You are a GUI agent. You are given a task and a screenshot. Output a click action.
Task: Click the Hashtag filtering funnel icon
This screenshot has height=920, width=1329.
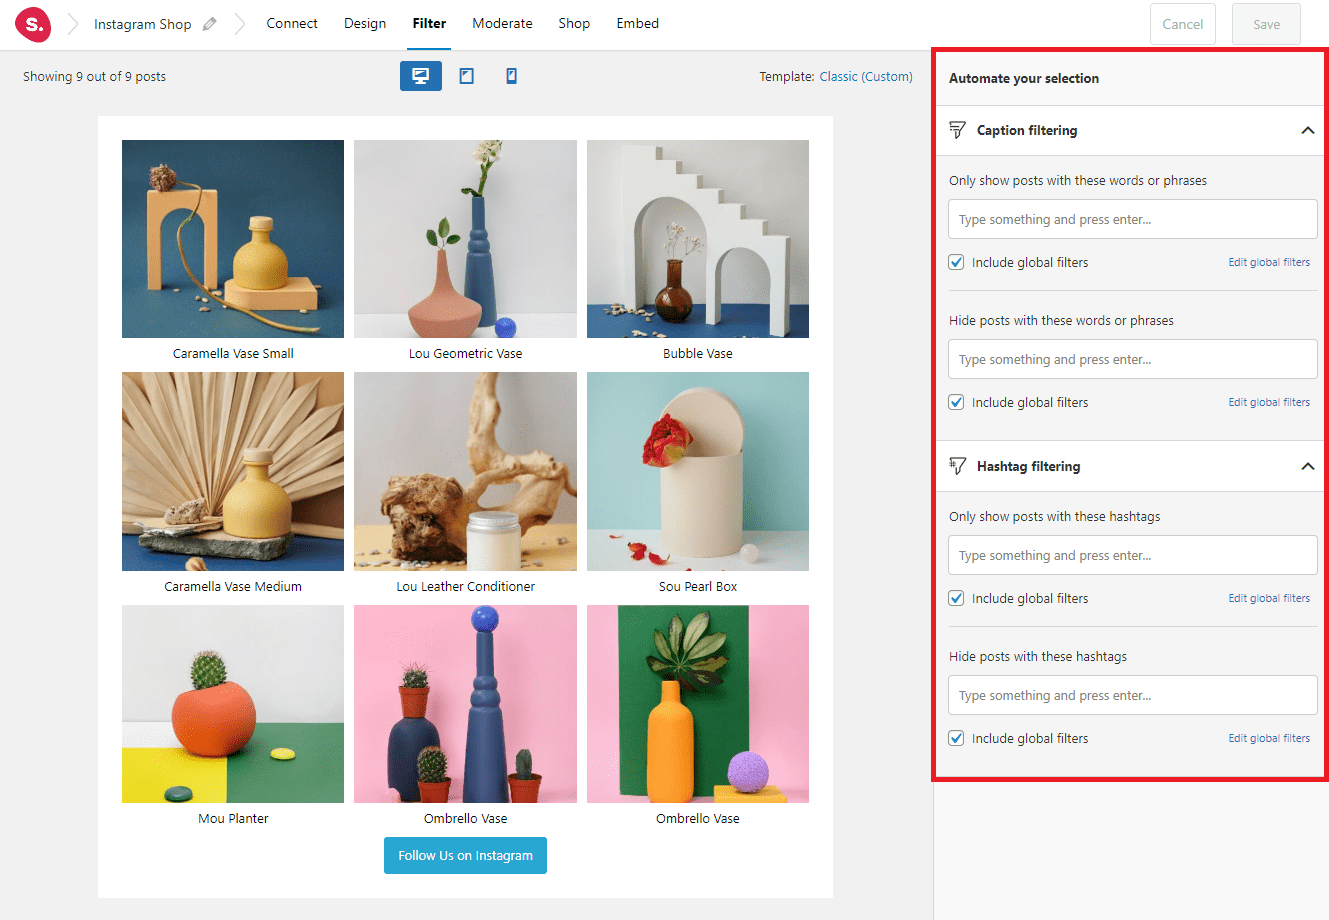click(957, 466)
